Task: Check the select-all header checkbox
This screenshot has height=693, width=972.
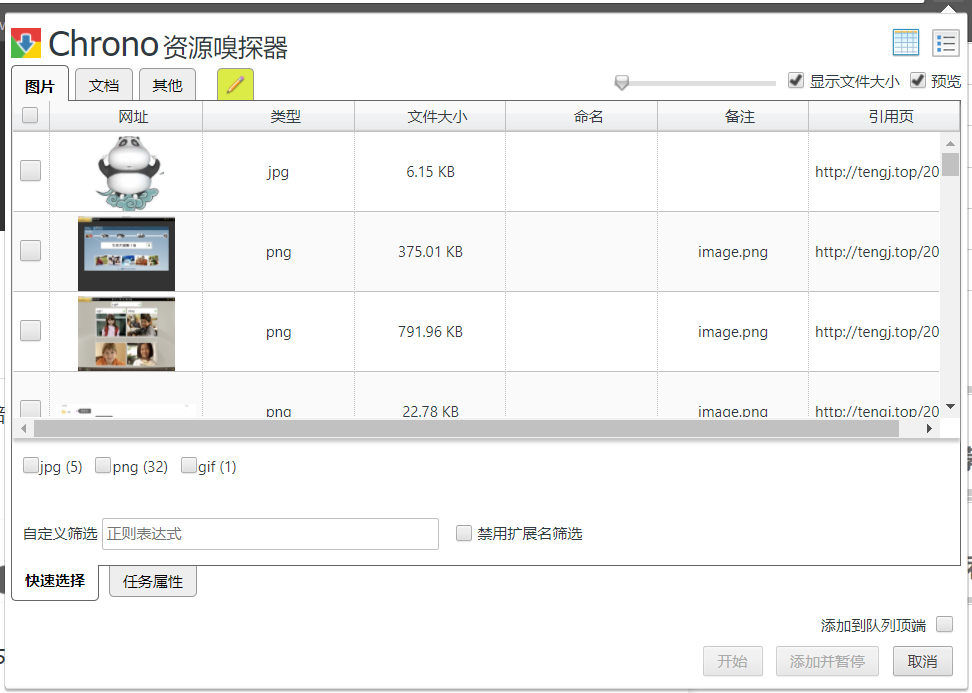Action: point(30,115)
